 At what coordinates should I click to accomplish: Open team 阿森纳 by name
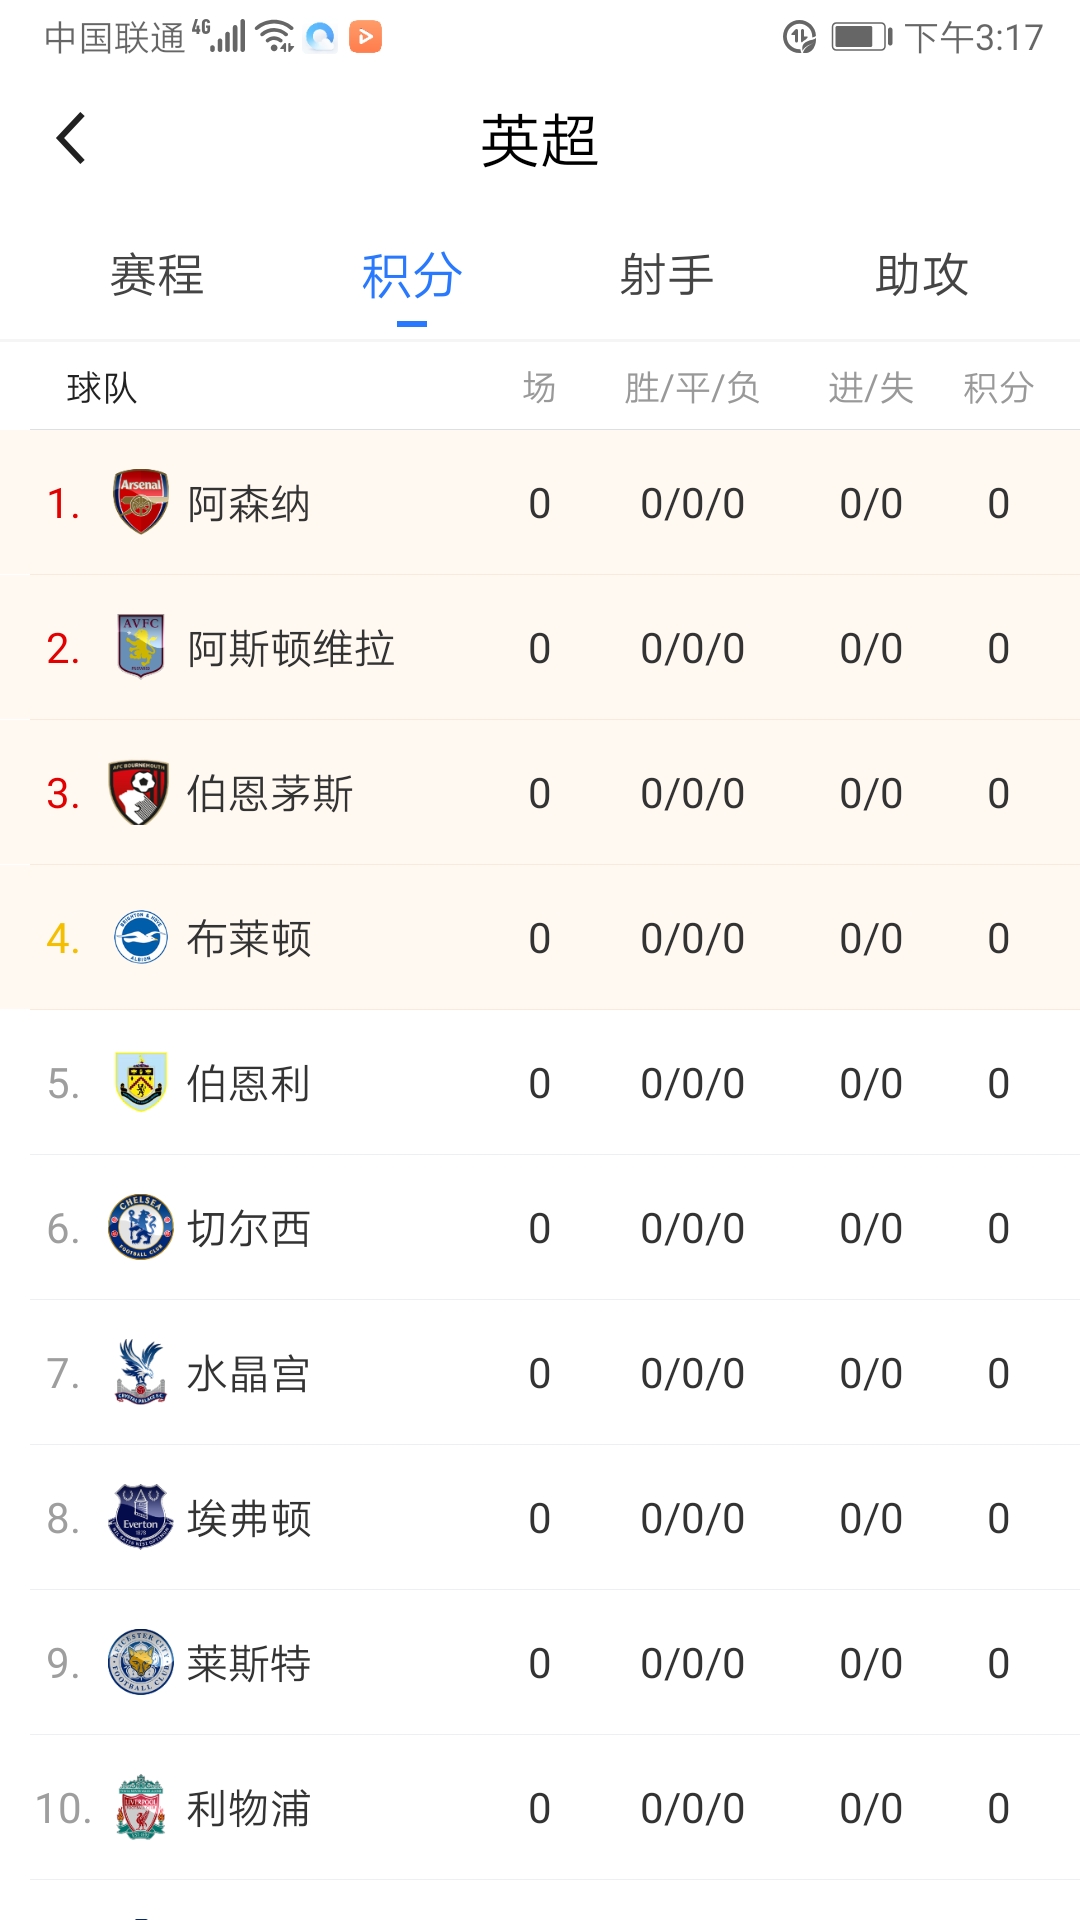249,504
